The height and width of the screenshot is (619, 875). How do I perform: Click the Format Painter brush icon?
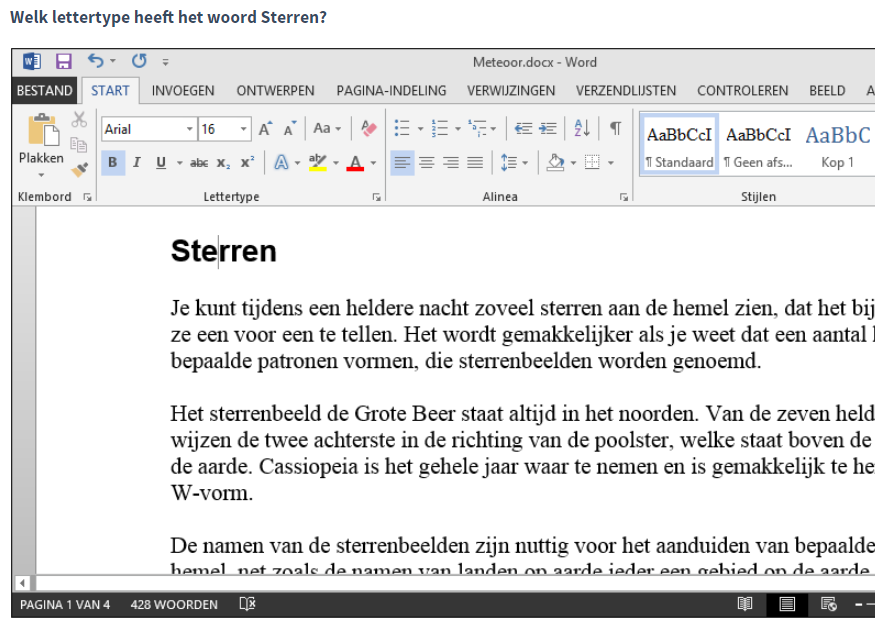pyautogui.click(x=80, y=169)
